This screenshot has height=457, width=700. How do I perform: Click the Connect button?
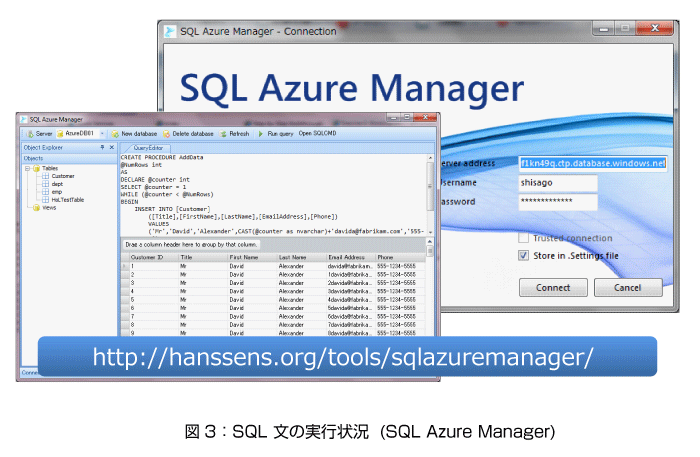[x=553, y=288]
